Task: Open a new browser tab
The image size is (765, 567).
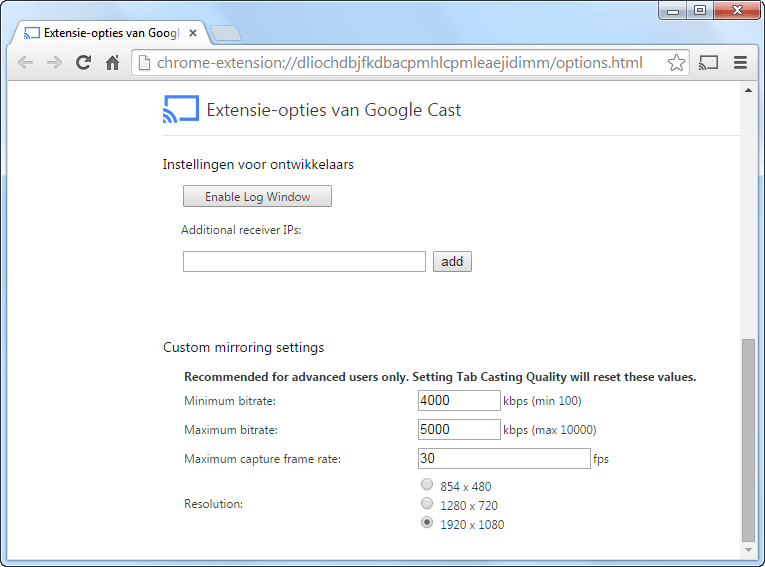Action: click(226, 33)
